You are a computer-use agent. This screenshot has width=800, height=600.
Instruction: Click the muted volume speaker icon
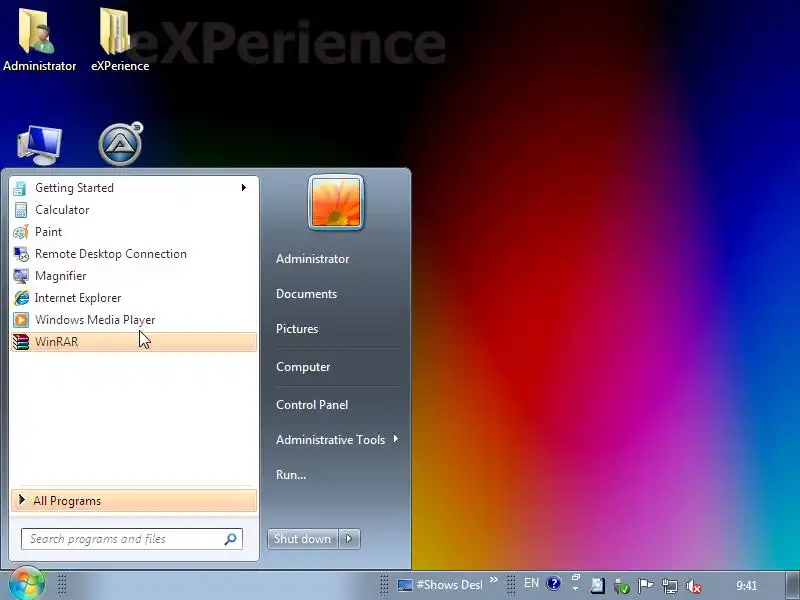[693, 586]
